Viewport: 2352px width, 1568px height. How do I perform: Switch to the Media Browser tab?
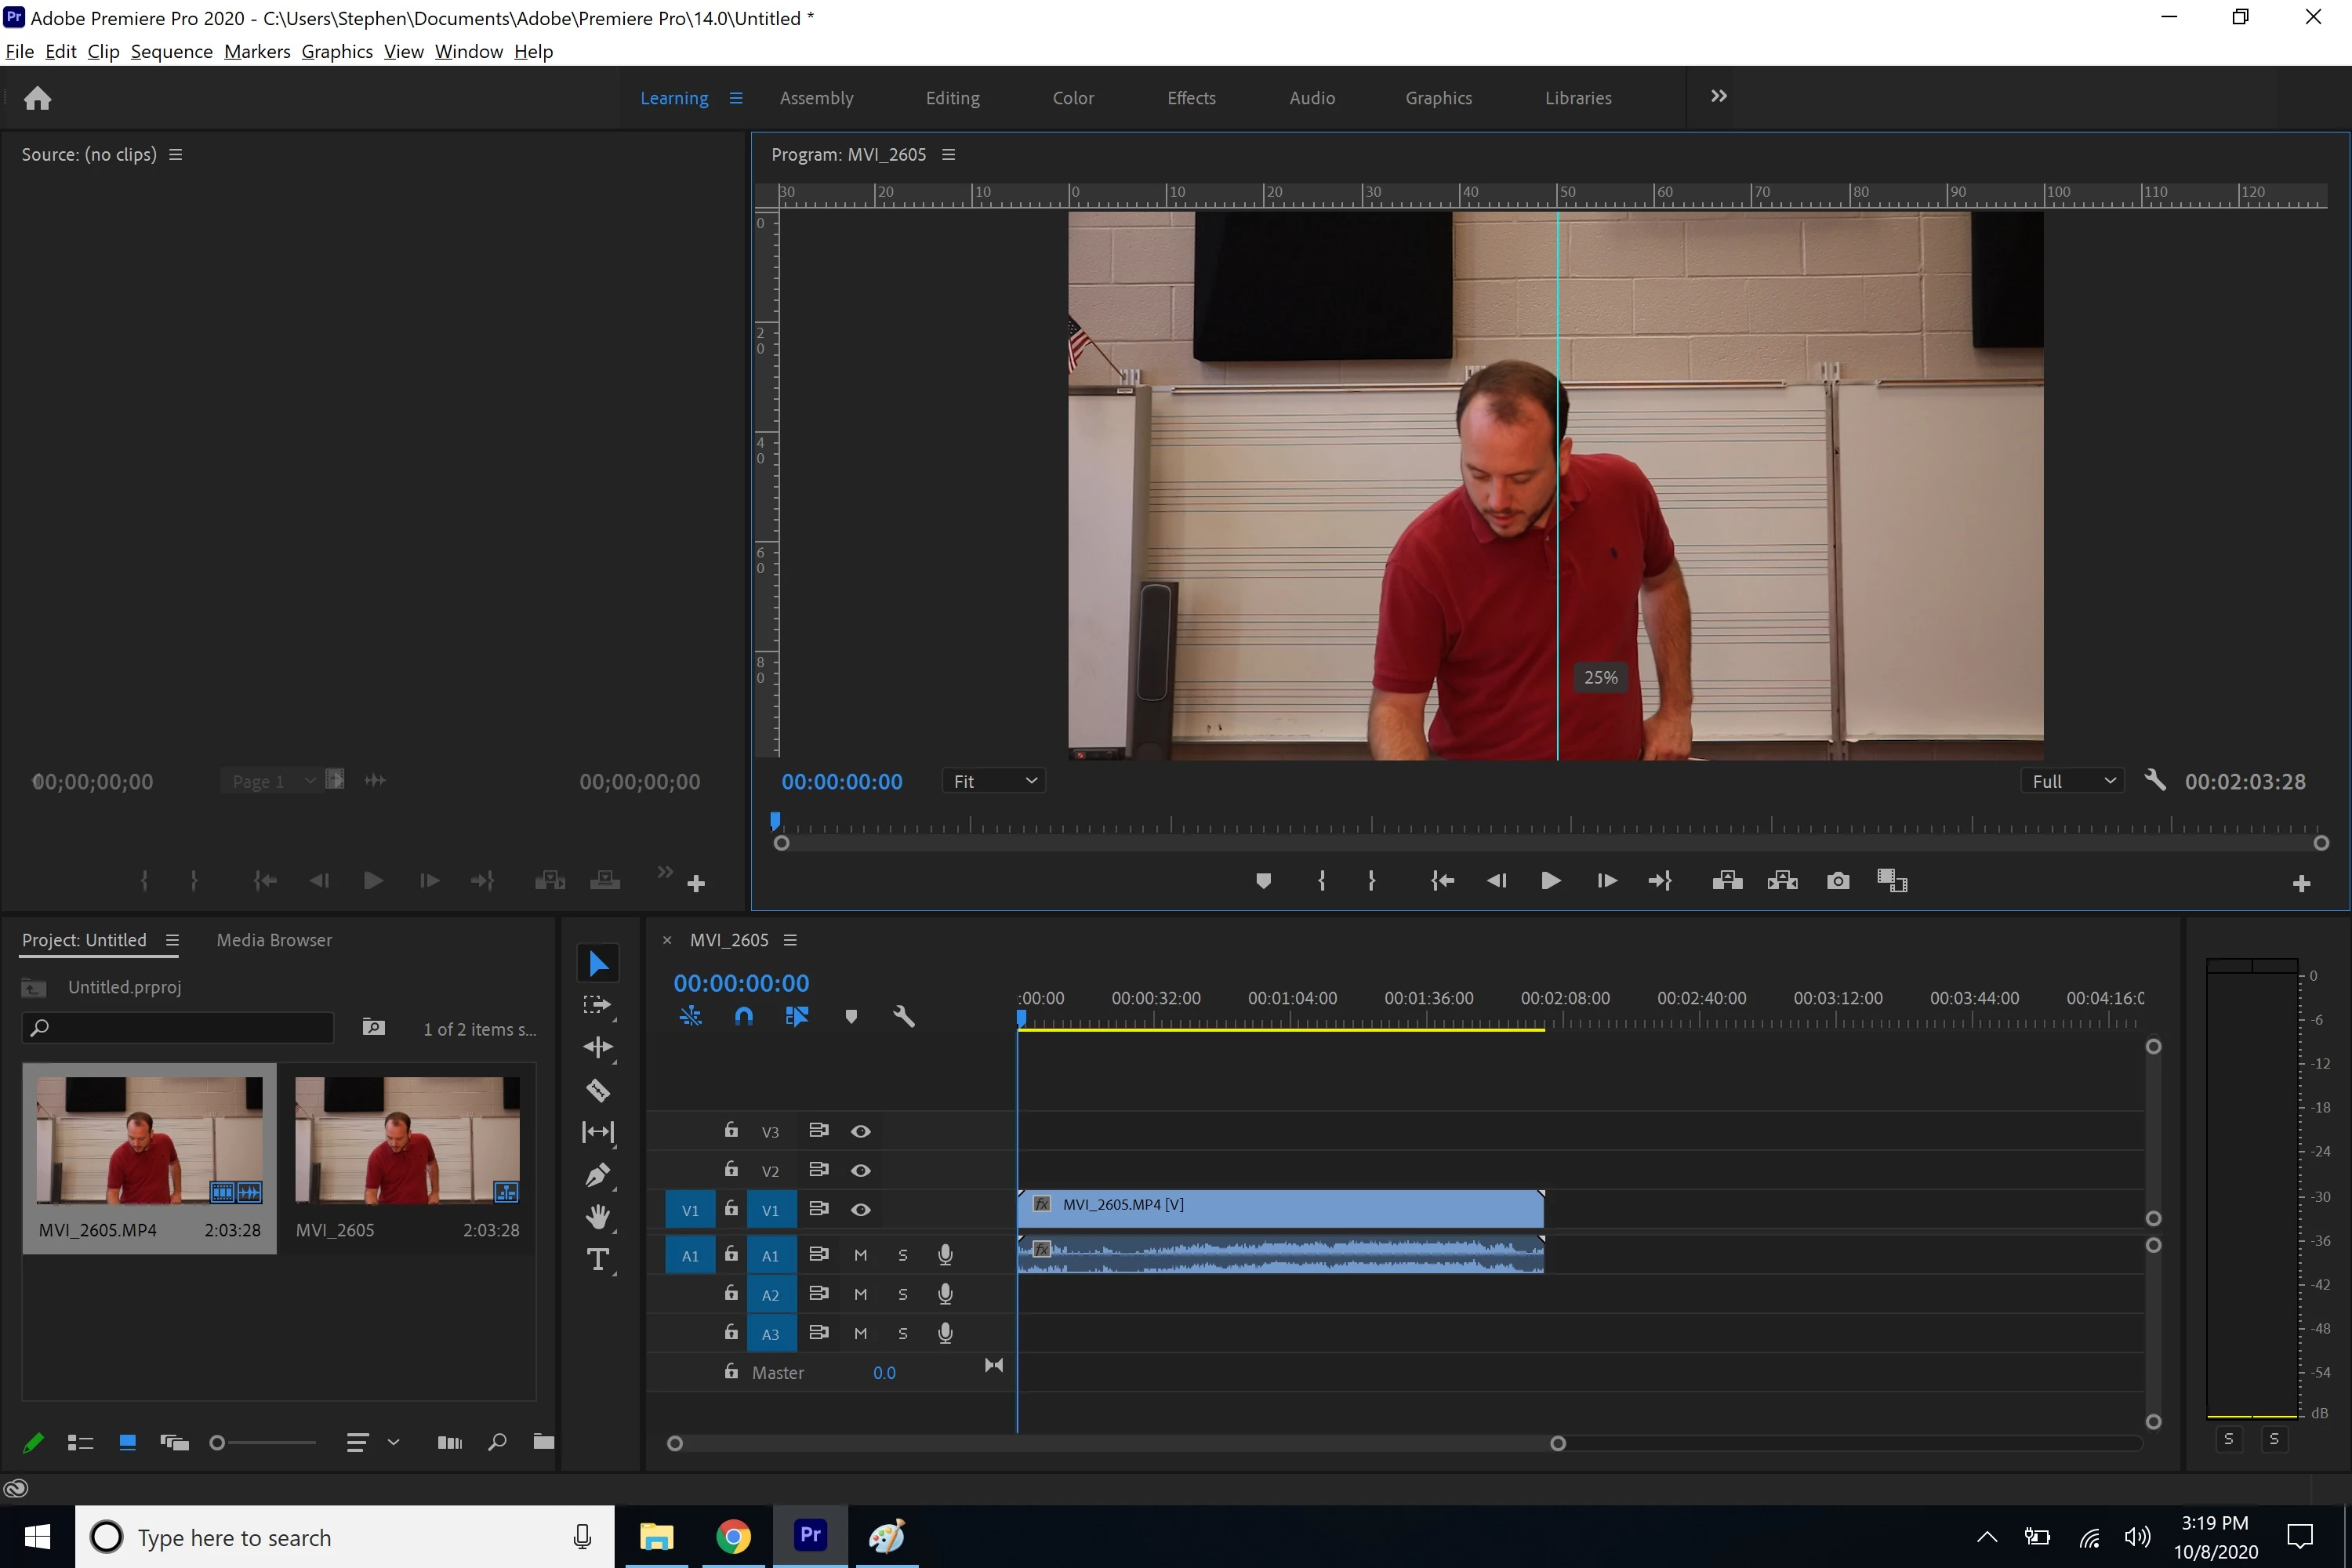pyautogui.click(x=274, y=940)
